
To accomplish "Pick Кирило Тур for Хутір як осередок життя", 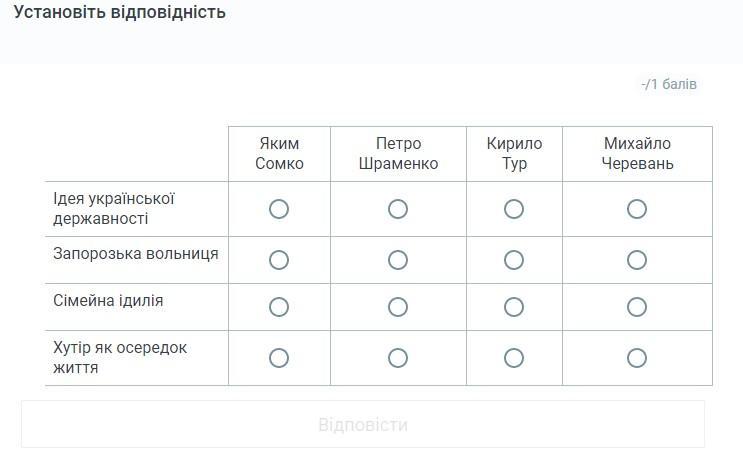I will click(x=514, y=358).
